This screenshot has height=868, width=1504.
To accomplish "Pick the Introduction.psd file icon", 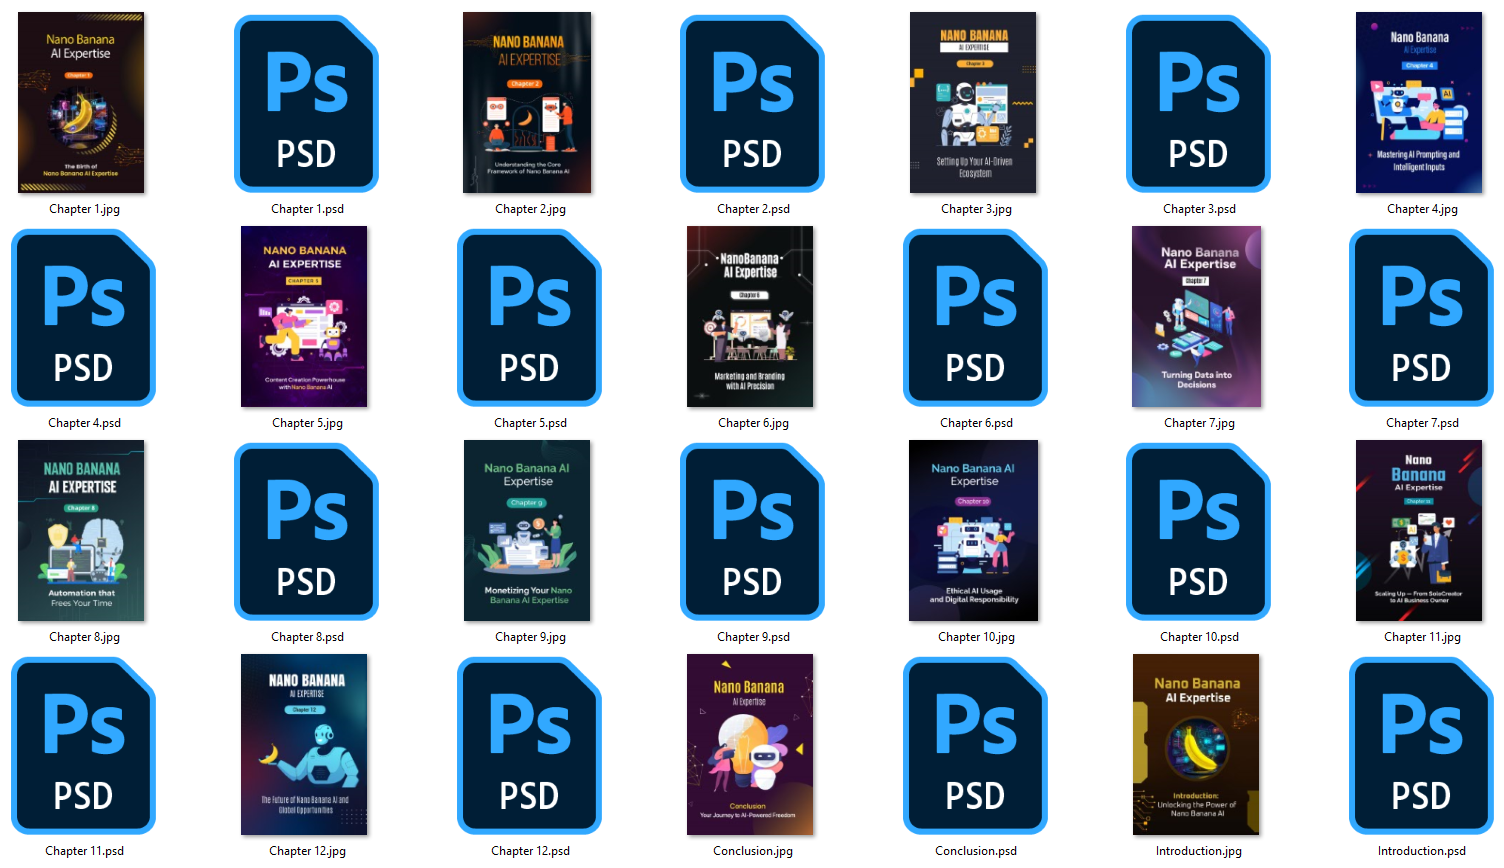I will pos(1421,746).
